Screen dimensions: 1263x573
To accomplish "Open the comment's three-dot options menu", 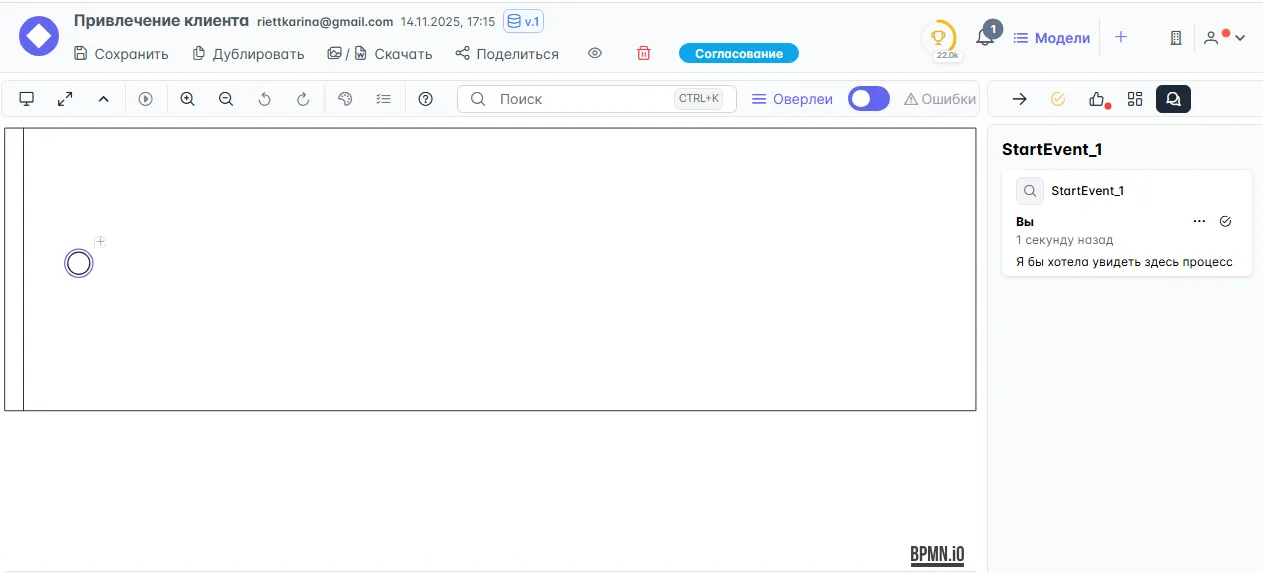I will 1199,221.
